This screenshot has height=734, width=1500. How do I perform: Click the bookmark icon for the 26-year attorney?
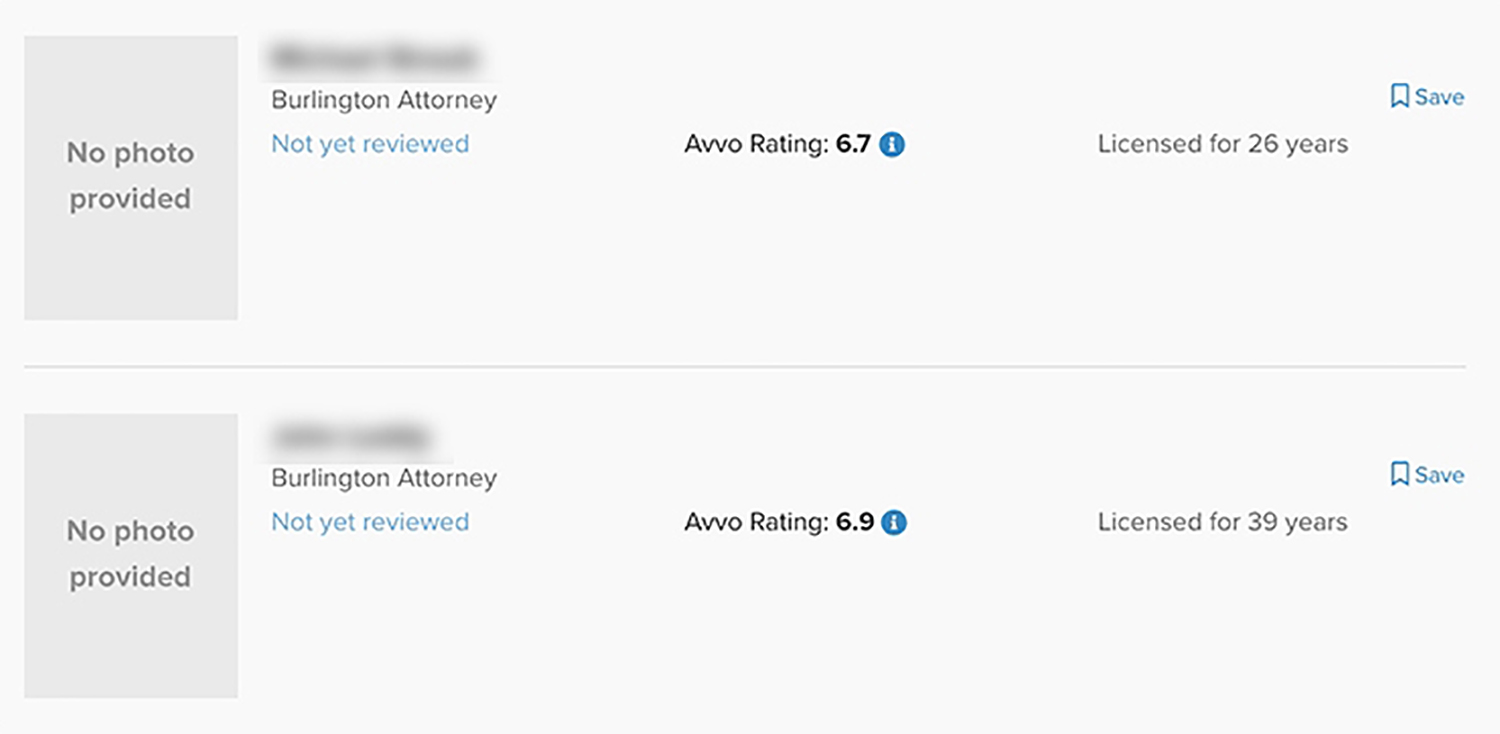[1400, 97]
